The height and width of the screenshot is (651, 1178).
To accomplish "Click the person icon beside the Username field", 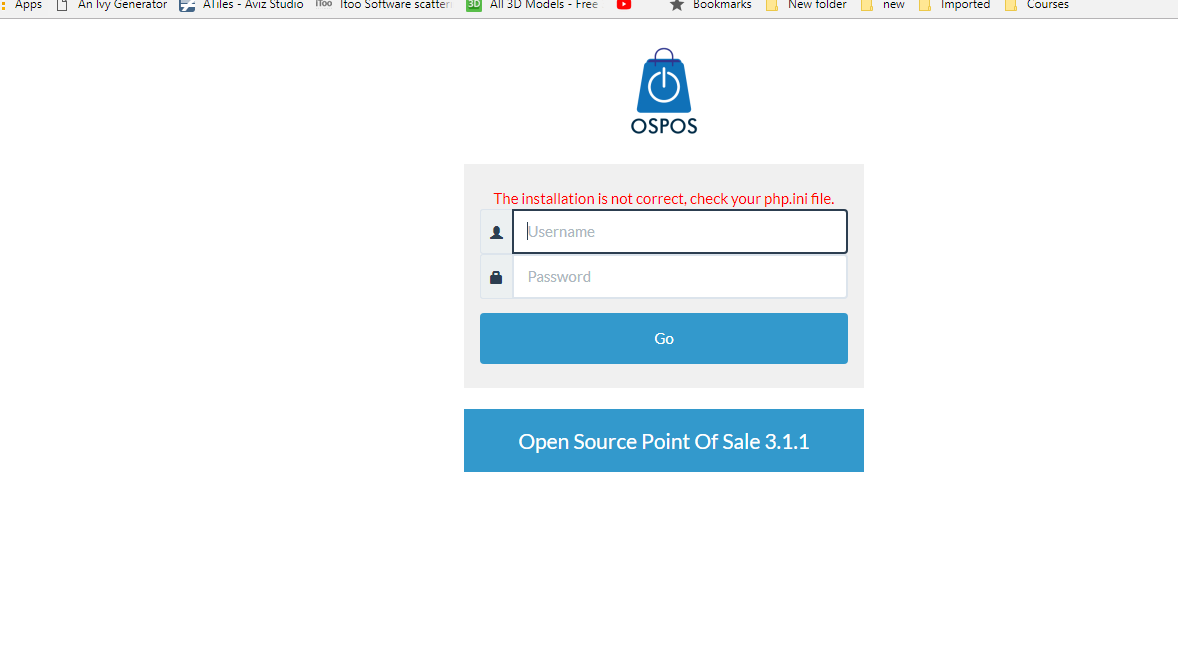I will click(496, 231).
